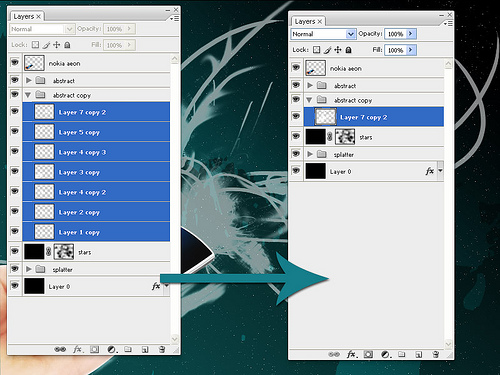Create new group in right Layers panel
The image size is (500, 375).
pyautogui.click(x=402, y=354)
